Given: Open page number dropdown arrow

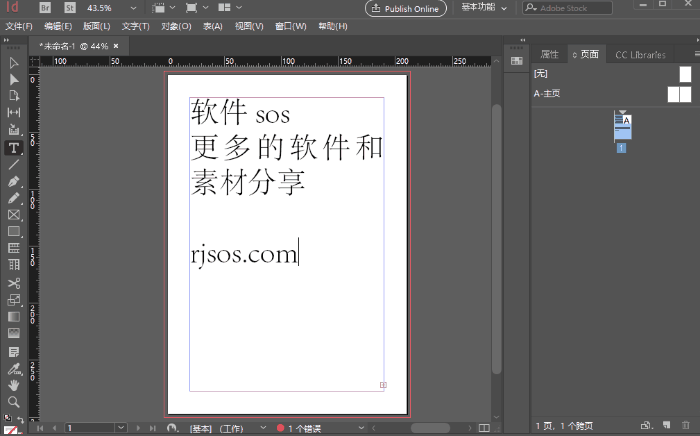Looking at the screenshot, I should (121, 428).
